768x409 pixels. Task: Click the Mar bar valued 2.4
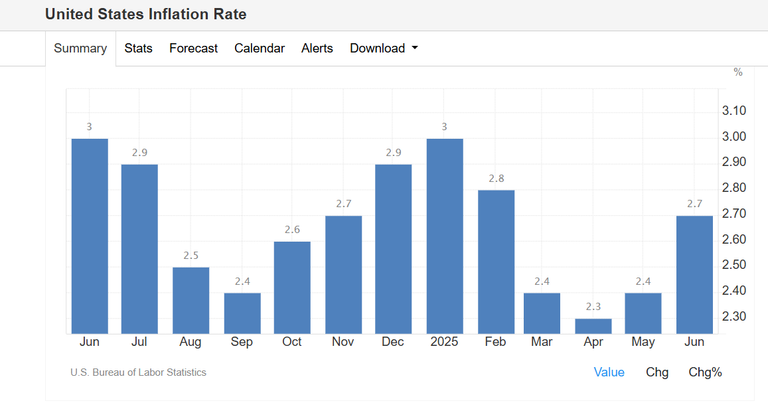[542, 313]
